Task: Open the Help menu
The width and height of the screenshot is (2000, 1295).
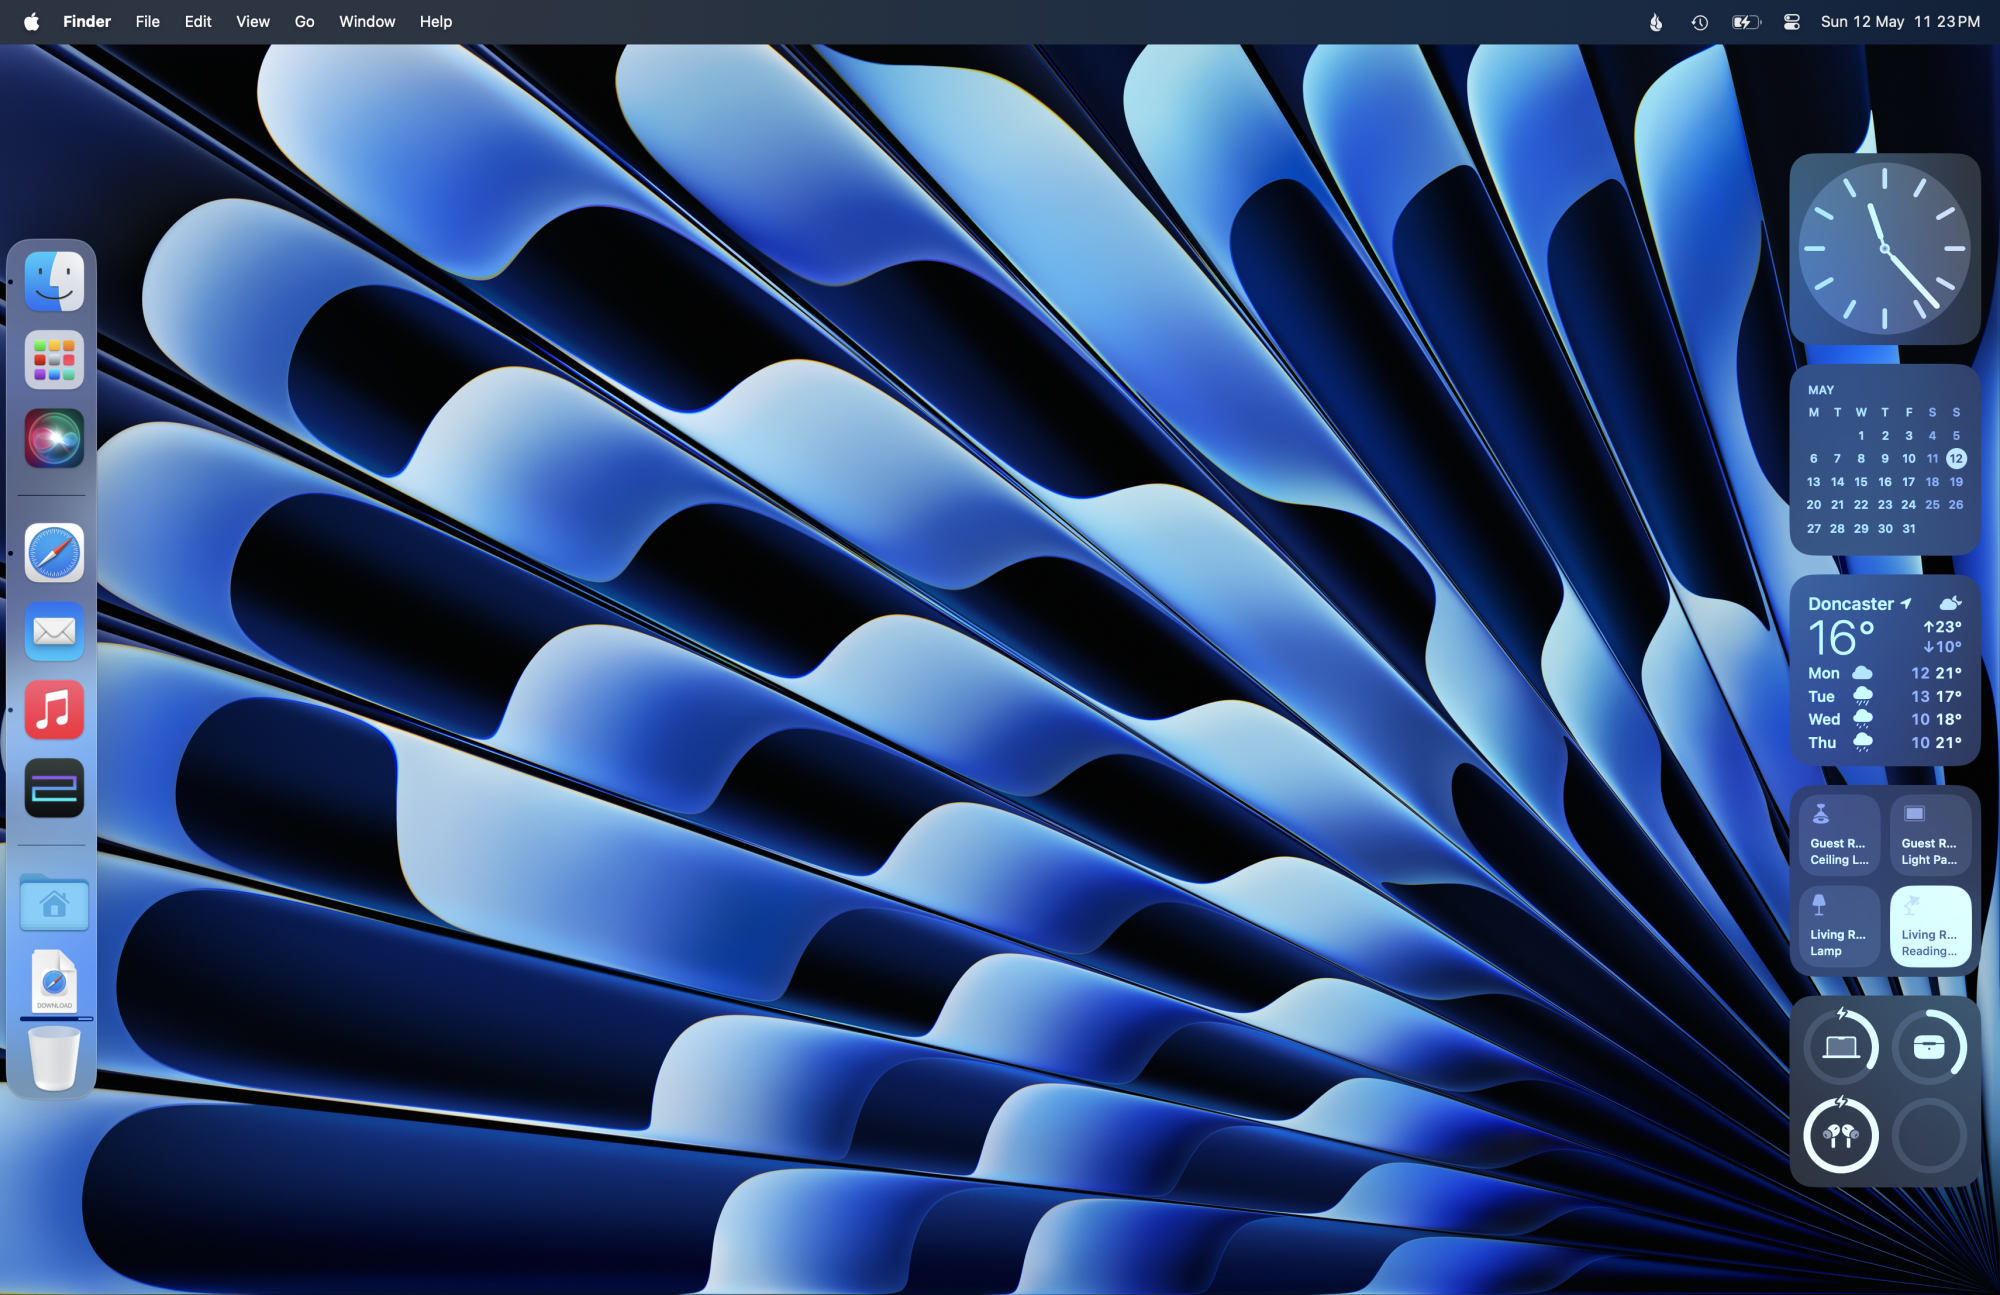Action: pos(436,21)
